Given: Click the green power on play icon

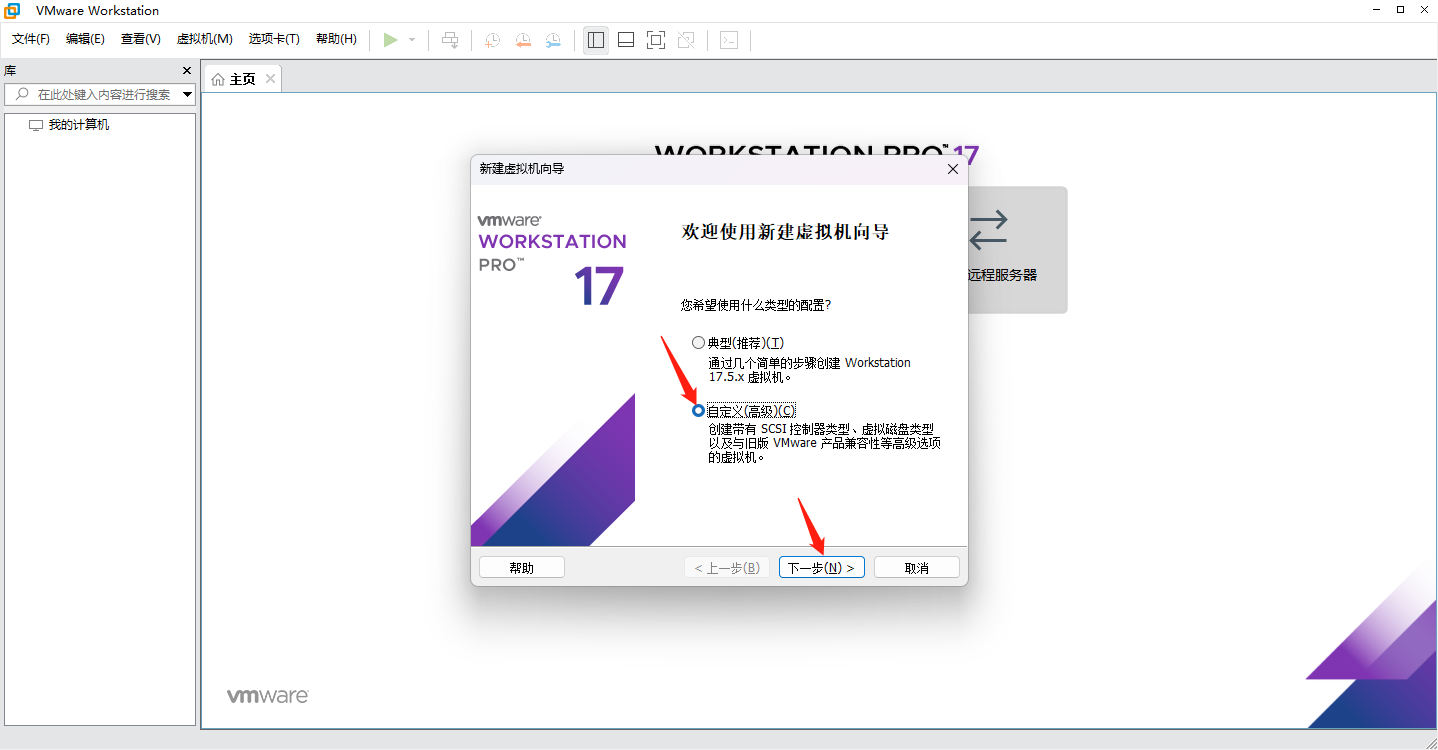Looking at the screenshot, I should pos(390,40).
